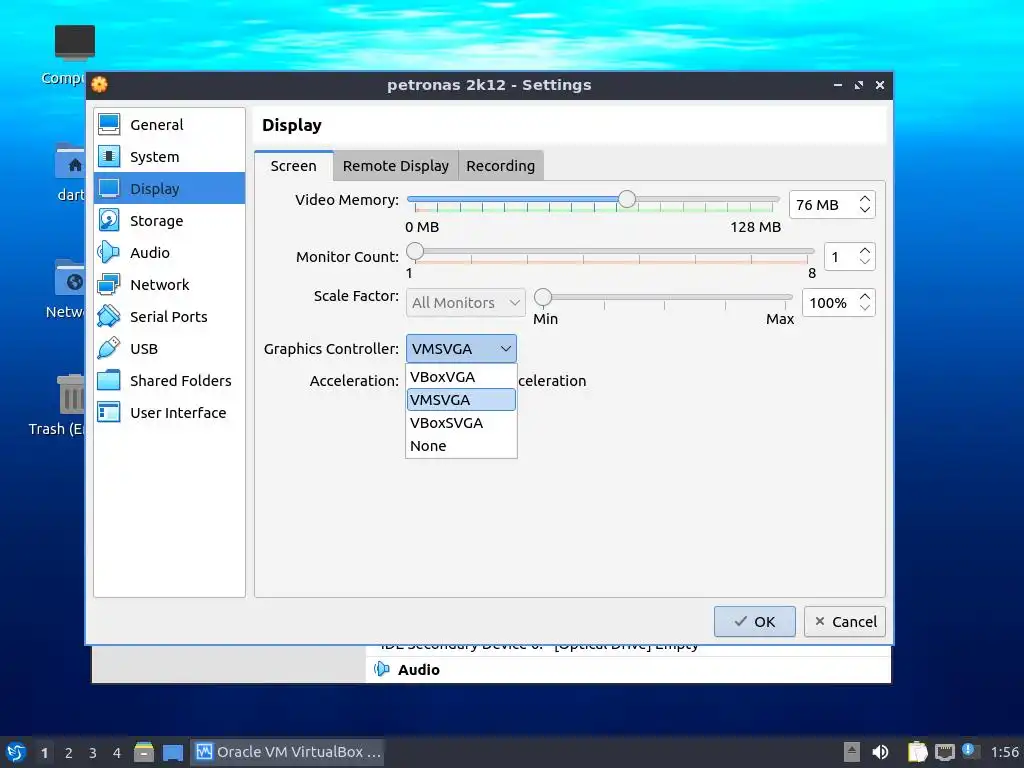
Task: Open the System settings category
Action: (169, 156)
